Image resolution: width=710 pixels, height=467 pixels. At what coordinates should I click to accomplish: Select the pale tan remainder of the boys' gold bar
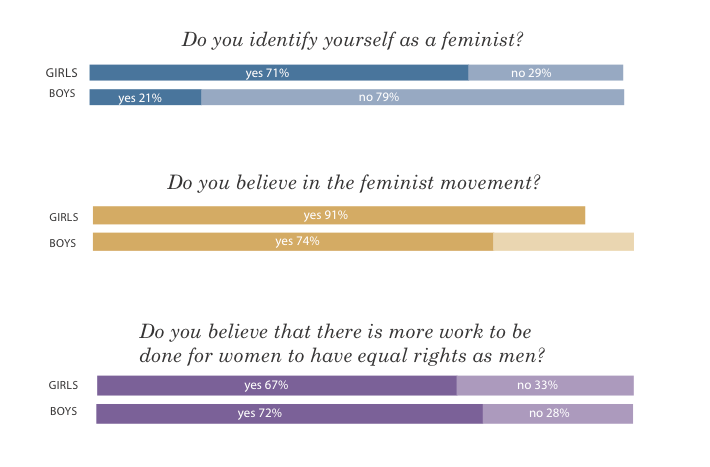[563, 242]
